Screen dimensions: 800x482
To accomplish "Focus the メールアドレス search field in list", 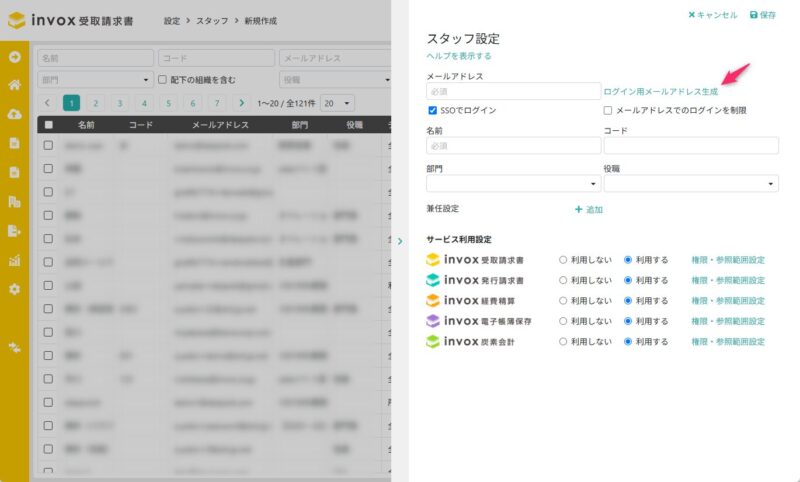I will pos(335,58).
